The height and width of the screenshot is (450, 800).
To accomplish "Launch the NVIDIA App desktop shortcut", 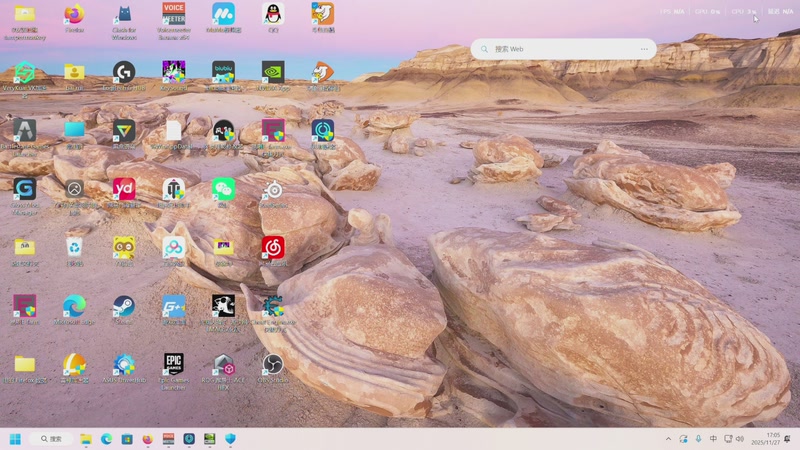I will (273, 76).
